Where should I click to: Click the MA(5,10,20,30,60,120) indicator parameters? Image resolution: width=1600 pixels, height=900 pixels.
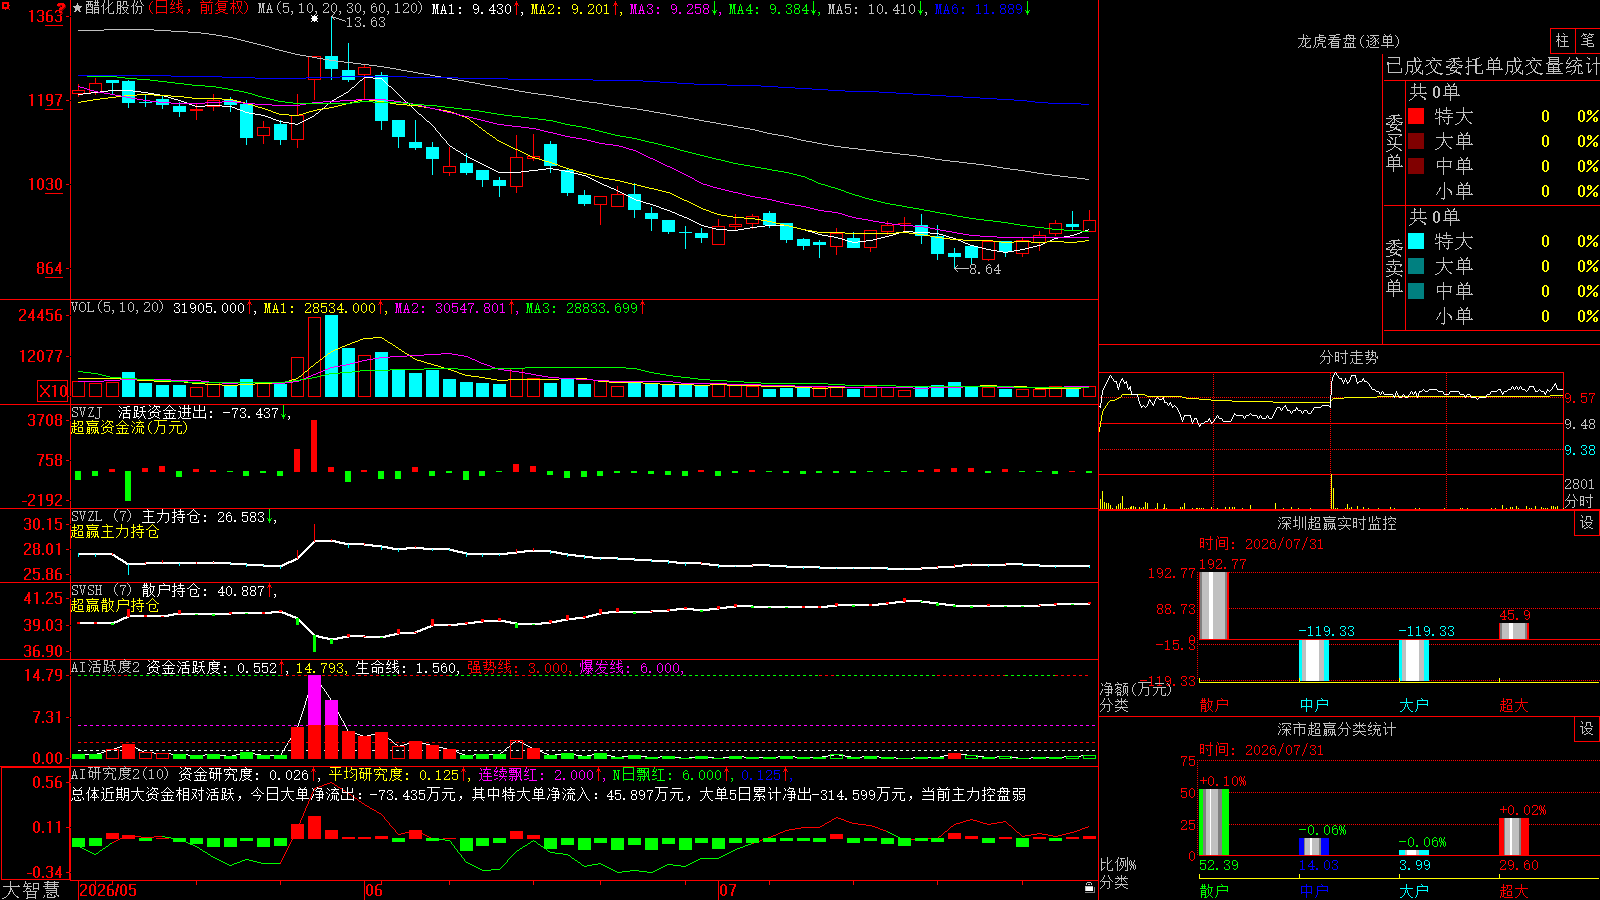pyautogui.click(x=340, y=8)
